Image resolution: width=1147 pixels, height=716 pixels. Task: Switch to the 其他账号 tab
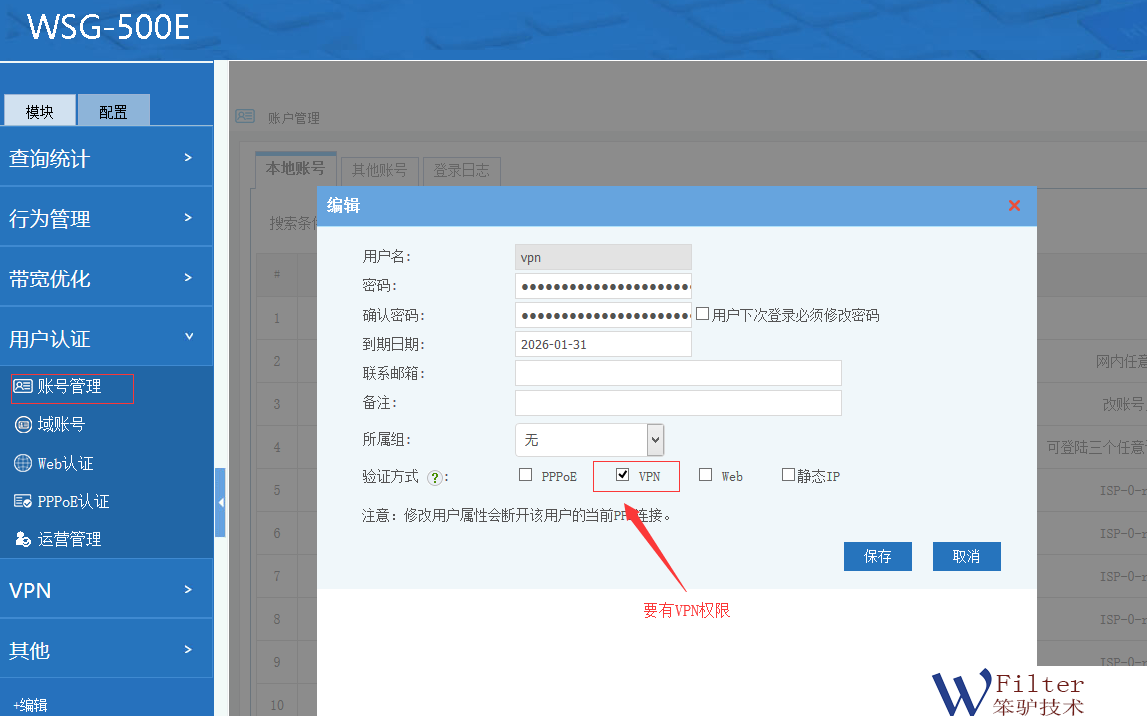pos(379,170)
